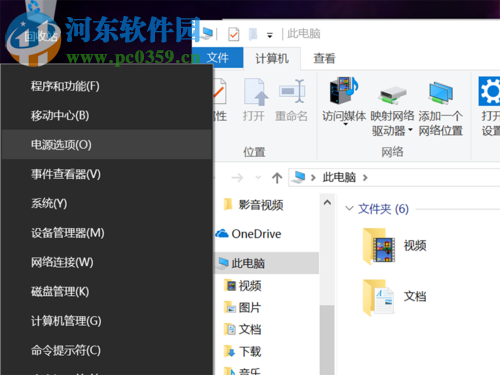
Task: Select OneDrive in the navigation pane
Action: pos(256,234)
